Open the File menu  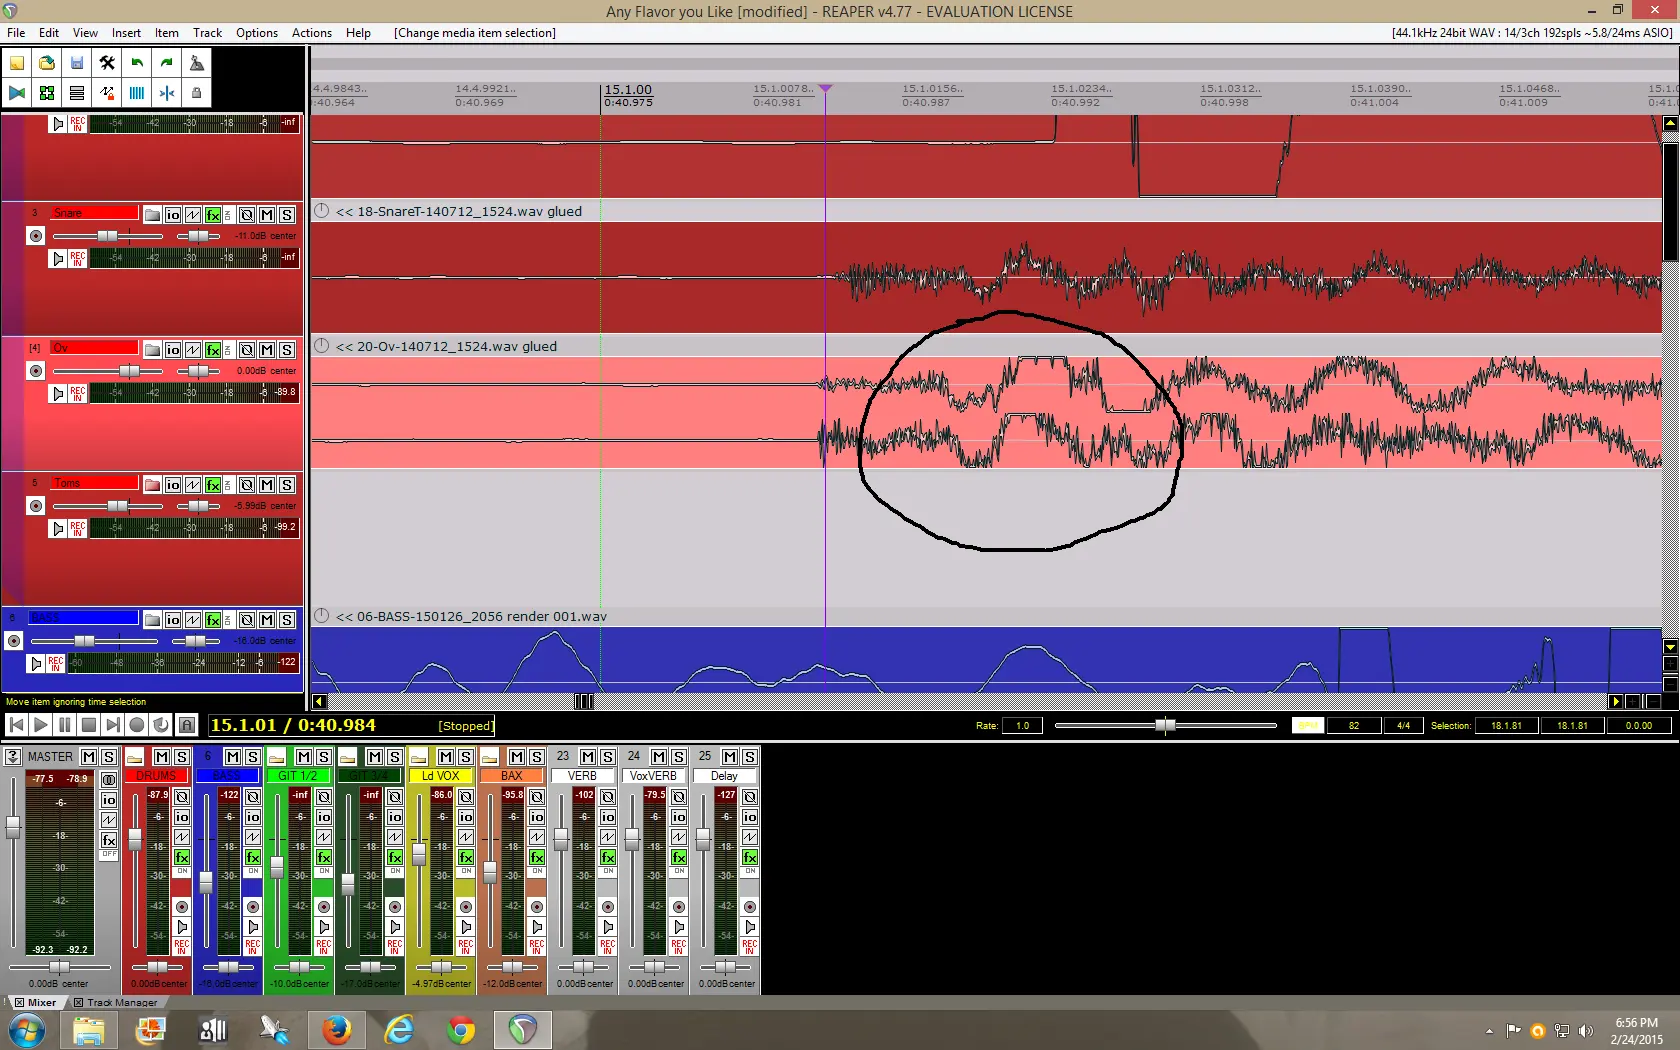coord(16,33)
